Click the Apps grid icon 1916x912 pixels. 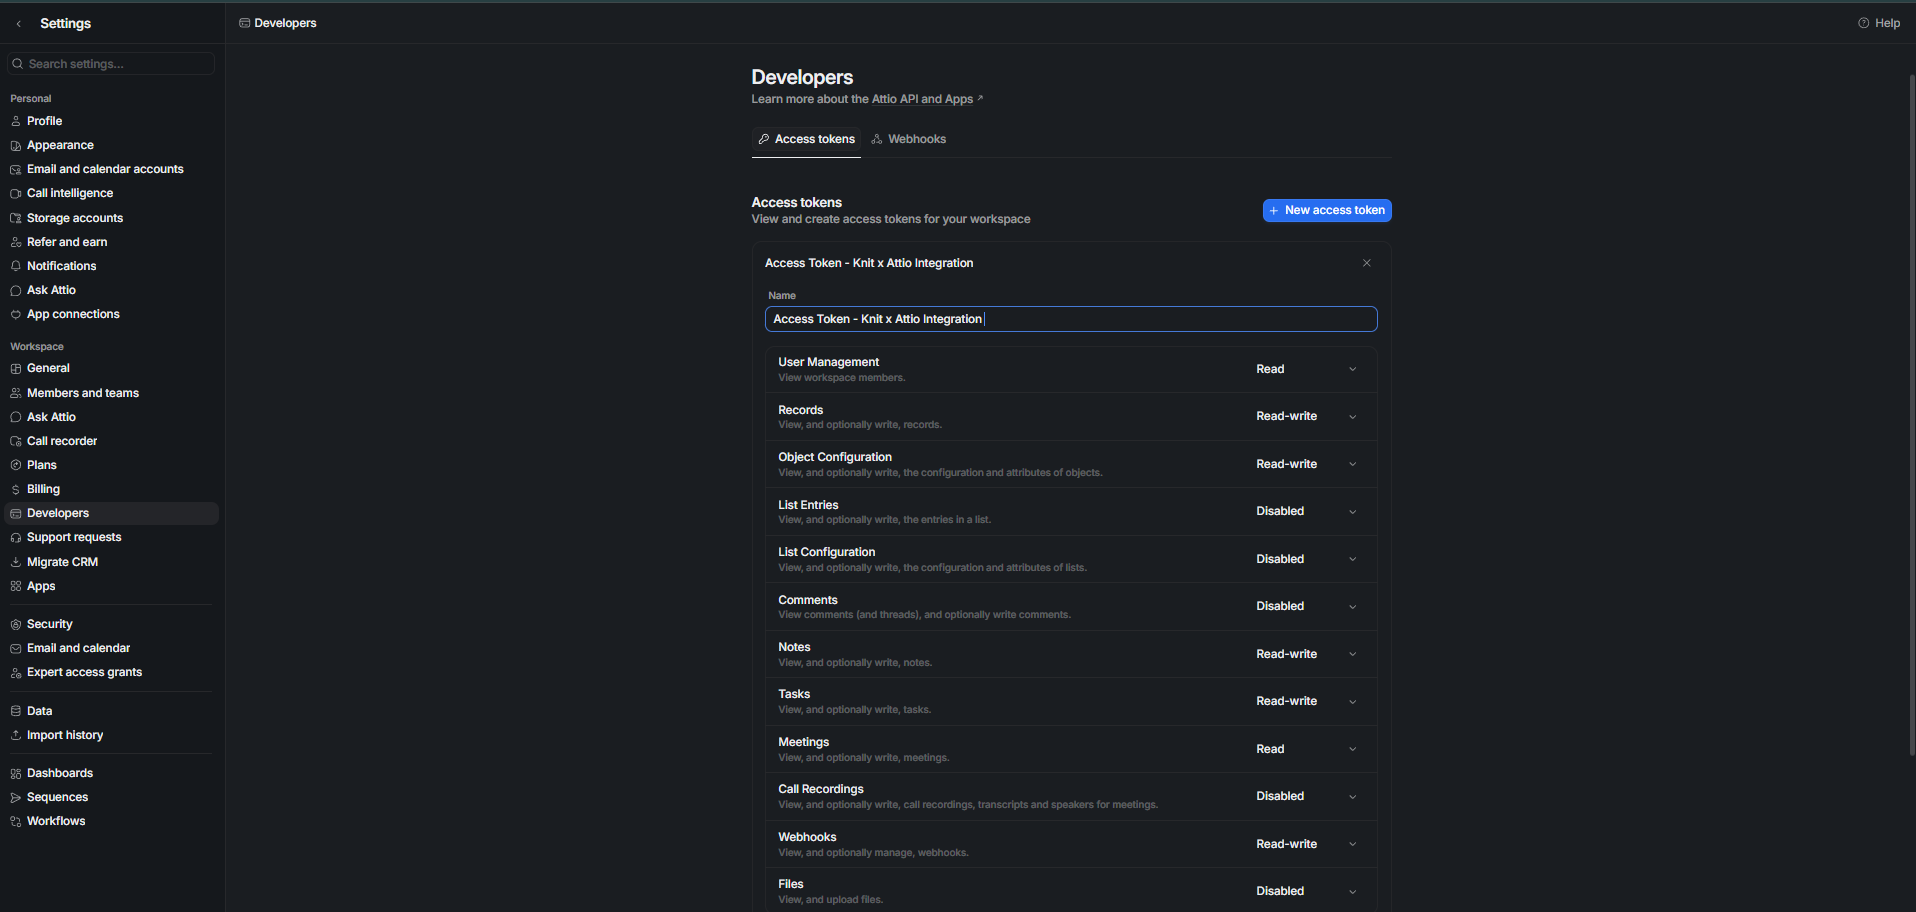click(16, 586)
